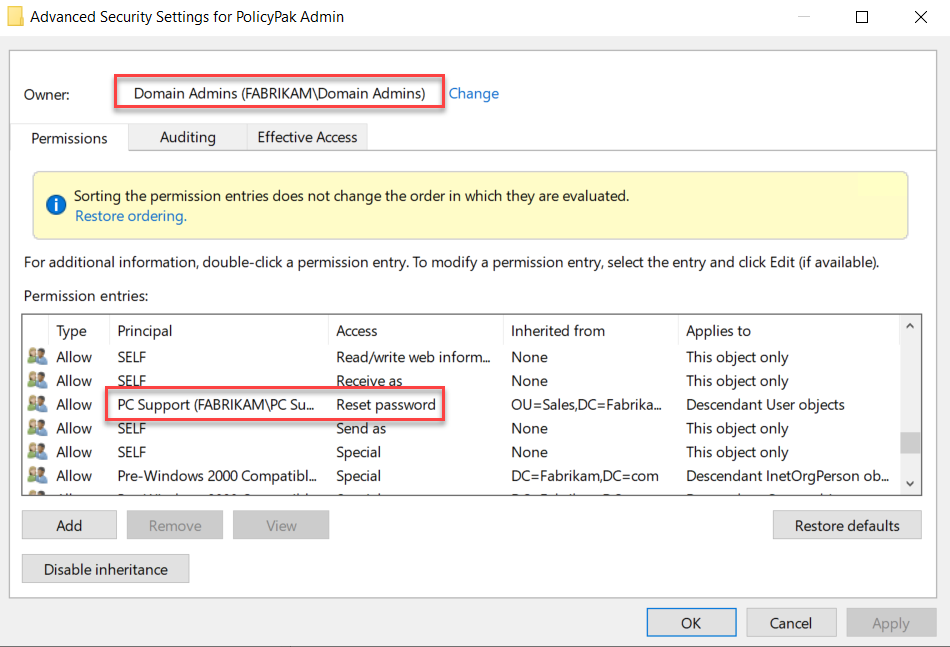Click Restore defaults button
Screen dimensions: 950x647
point(847,525)
